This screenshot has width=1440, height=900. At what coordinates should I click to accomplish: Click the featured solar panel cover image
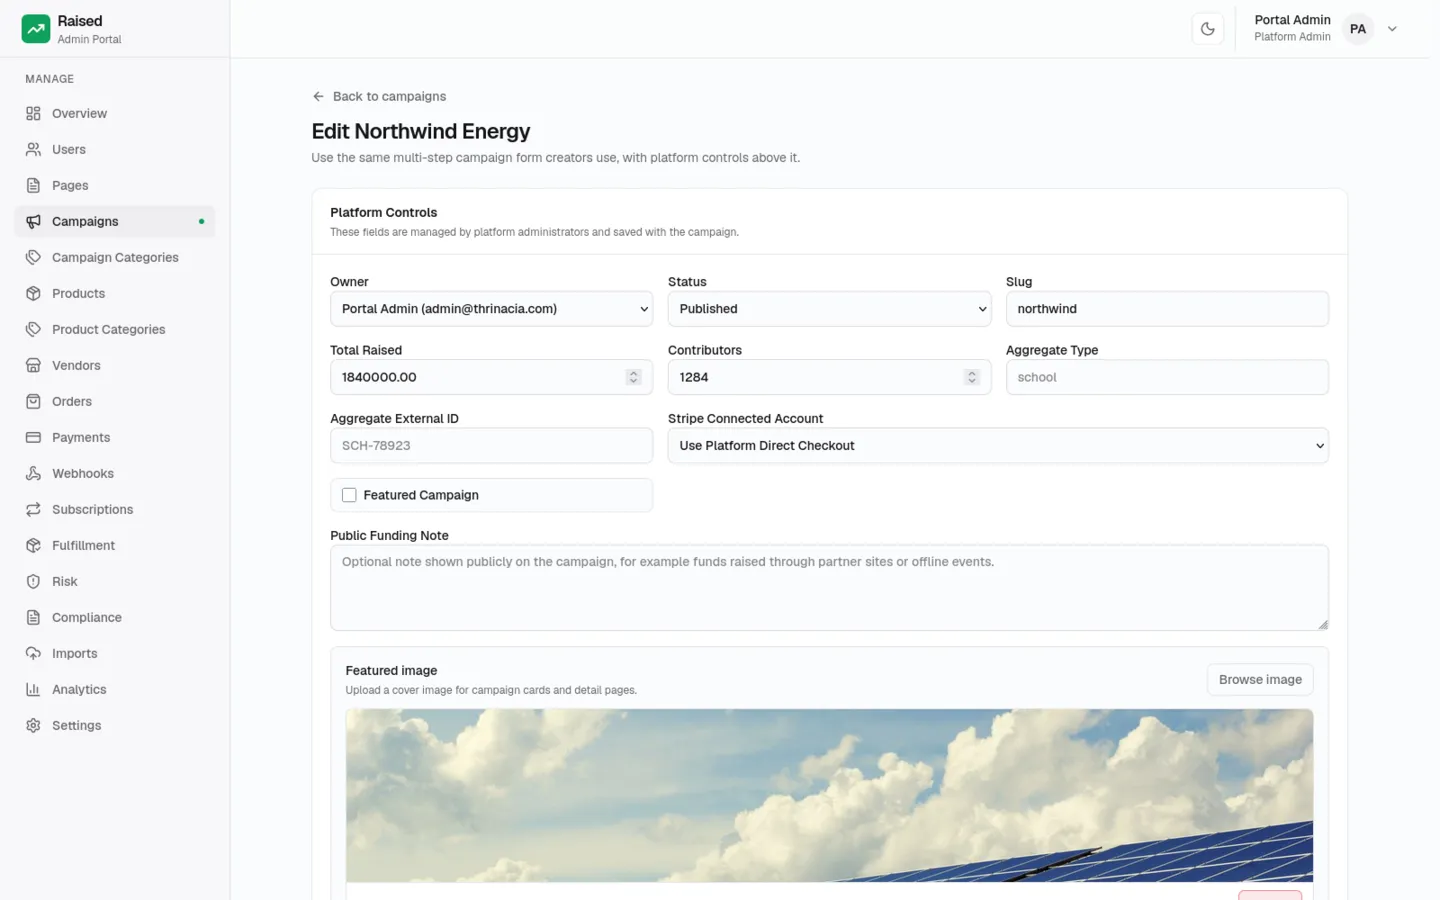point(829,796)
